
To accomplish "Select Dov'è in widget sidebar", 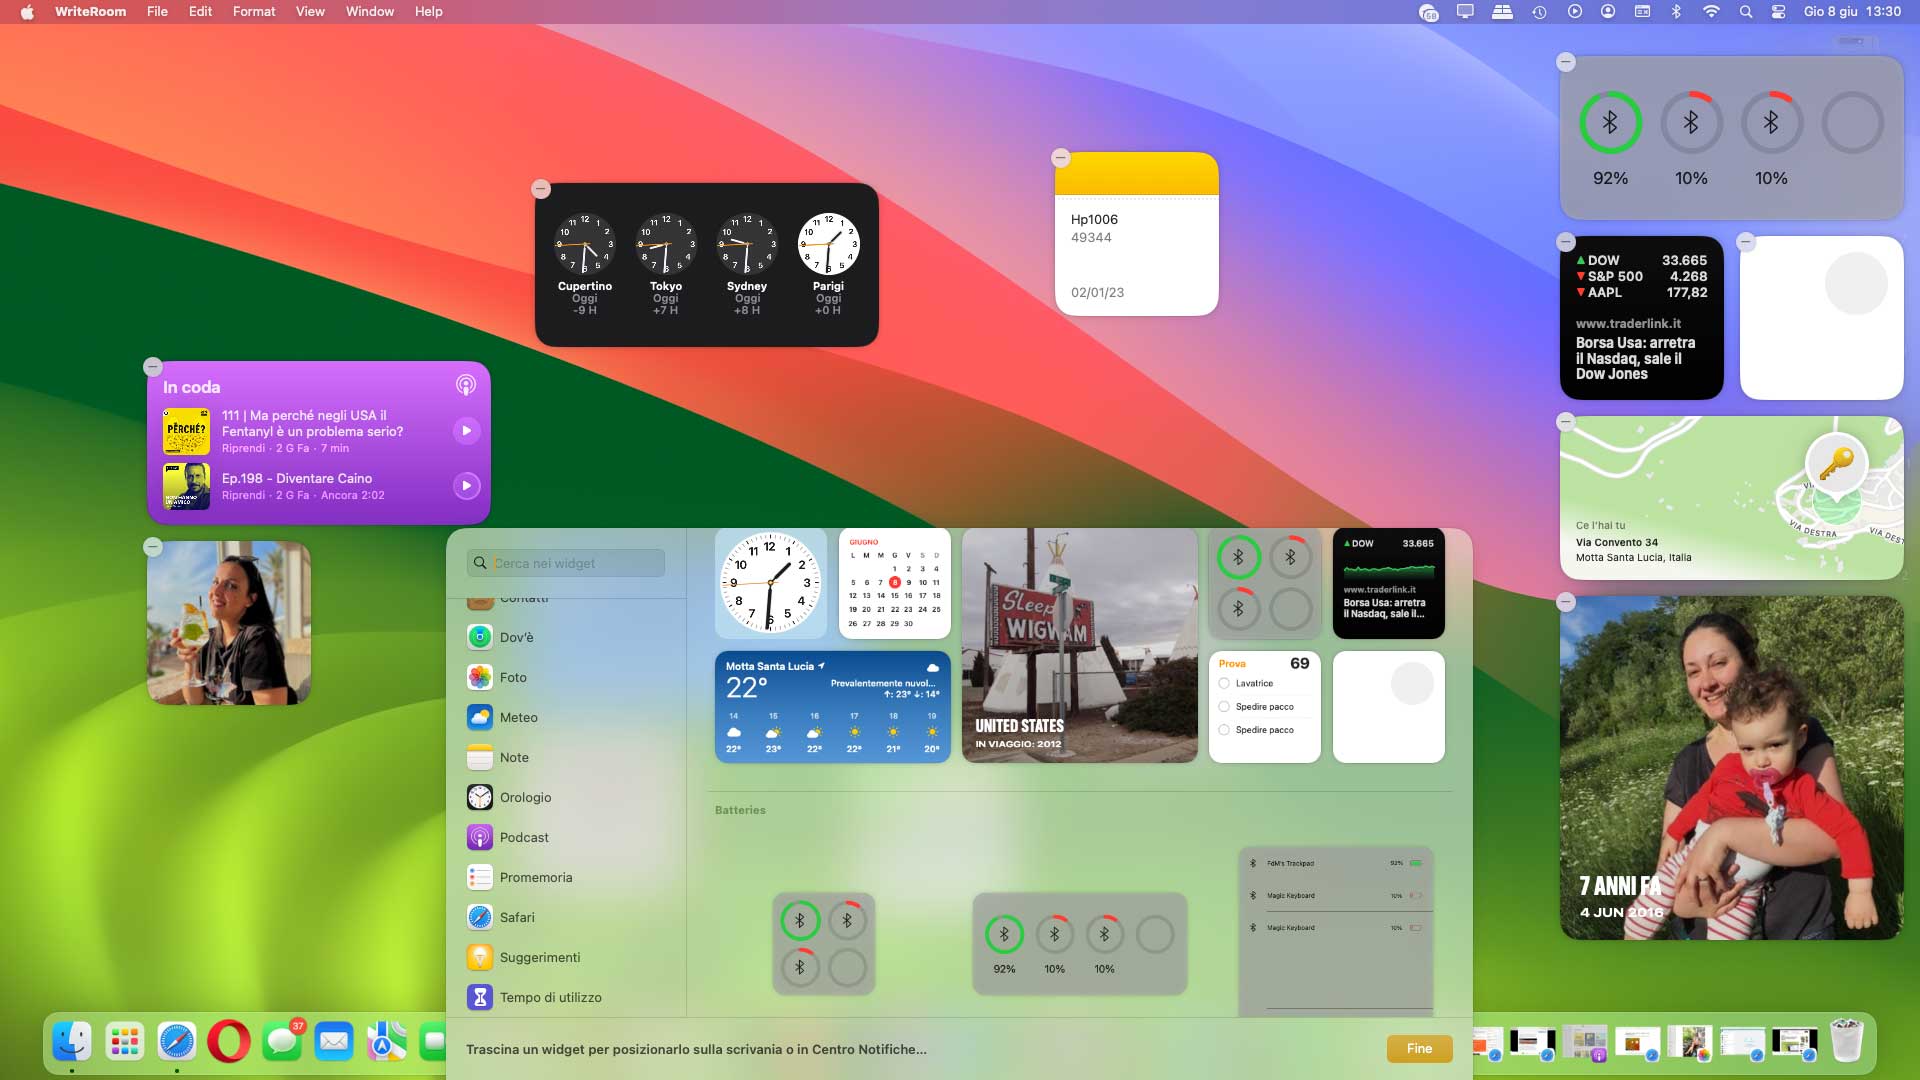I will pyautogui.click(x=516, y=637).
